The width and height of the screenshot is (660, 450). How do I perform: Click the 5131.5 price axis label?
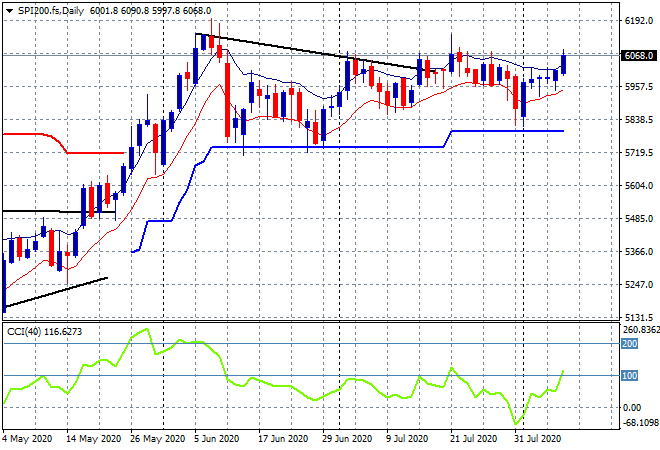click(x=639, y=317)
